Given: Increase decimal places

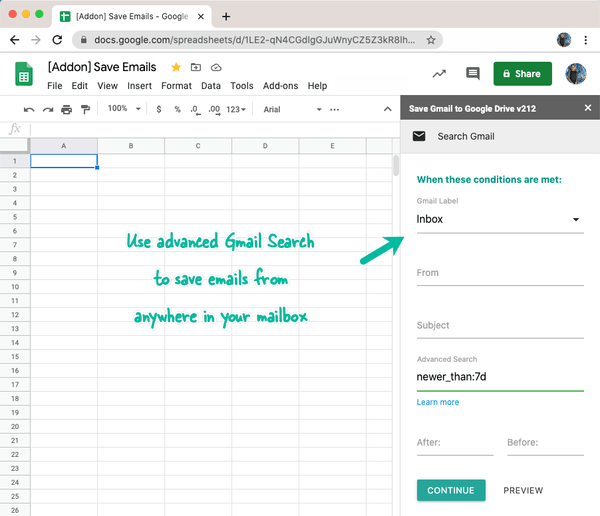Looking at the screenshot, I should tap(214, 110).
